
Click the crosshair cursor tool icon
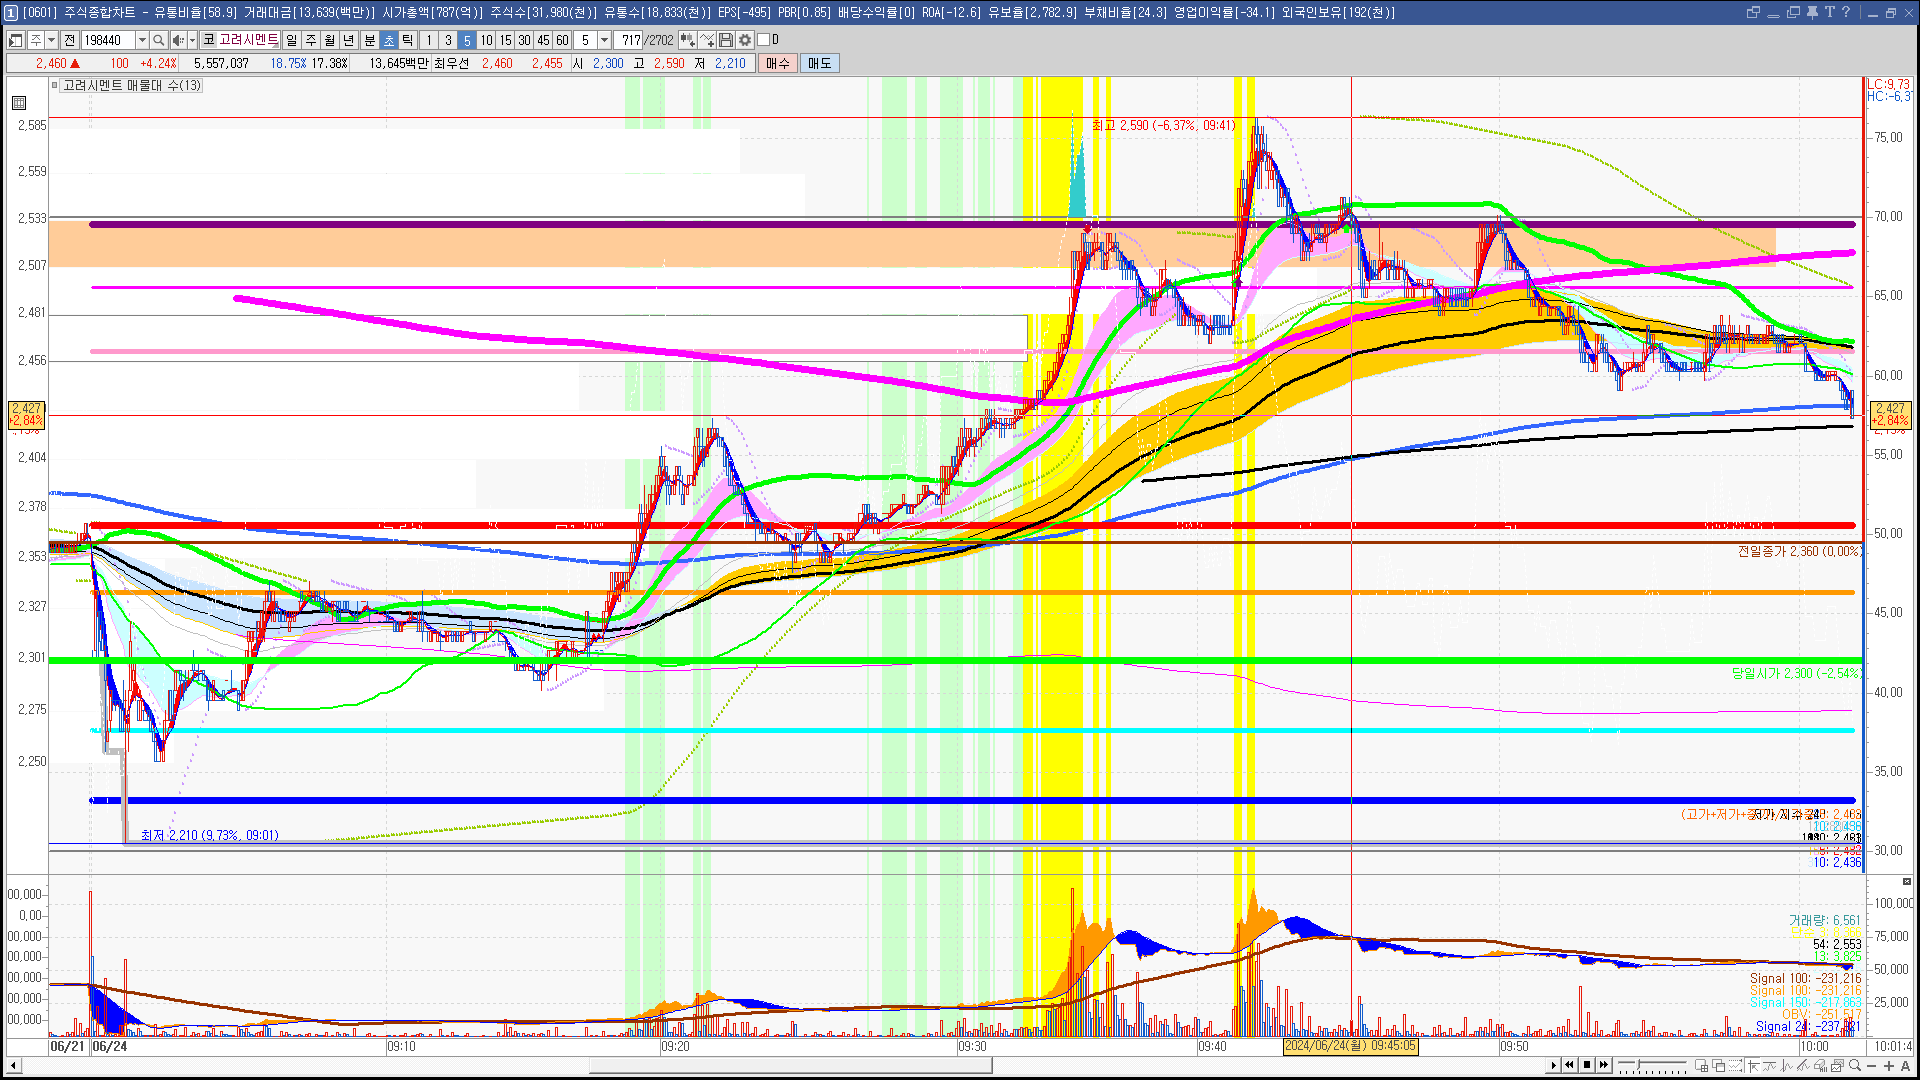1753,1066
